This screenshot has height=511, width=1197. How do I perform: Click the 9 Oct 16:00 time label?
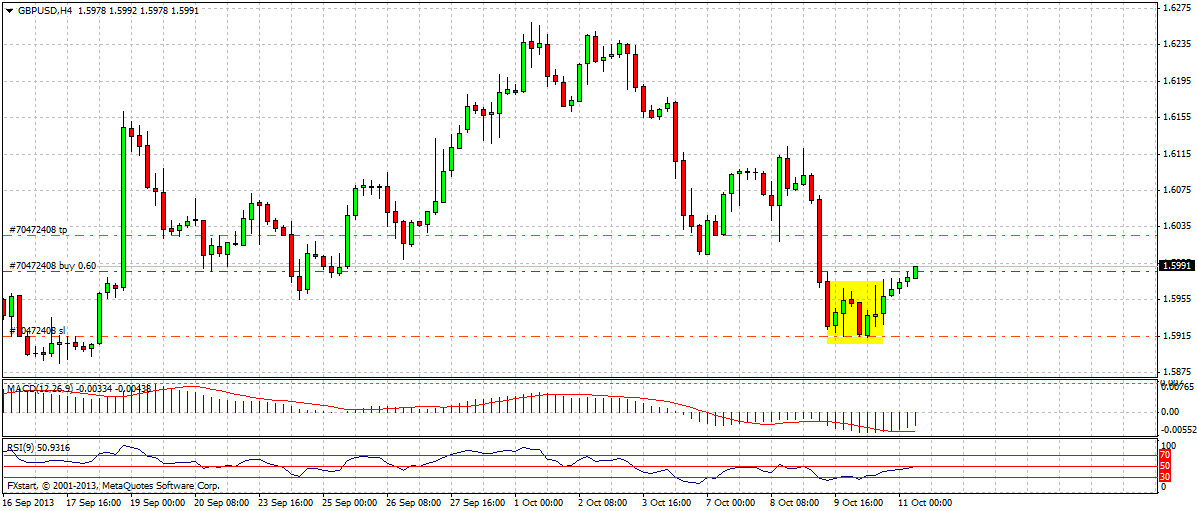click(x=860, y=503)
